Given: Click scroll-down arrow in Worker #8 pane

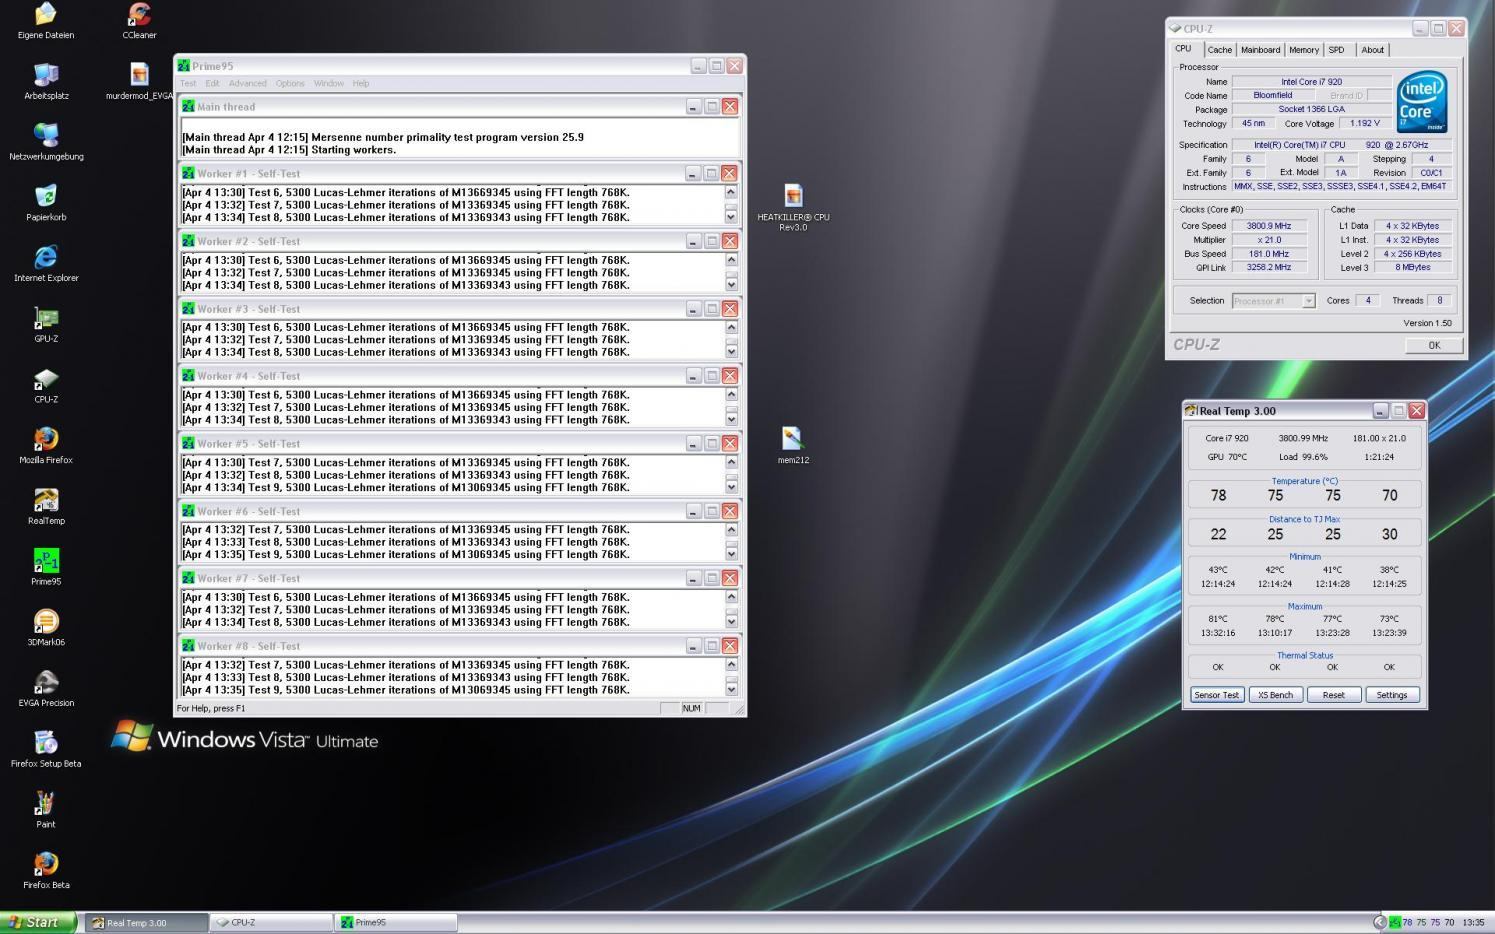Looking at the screenshot, I should pos(731,689).
